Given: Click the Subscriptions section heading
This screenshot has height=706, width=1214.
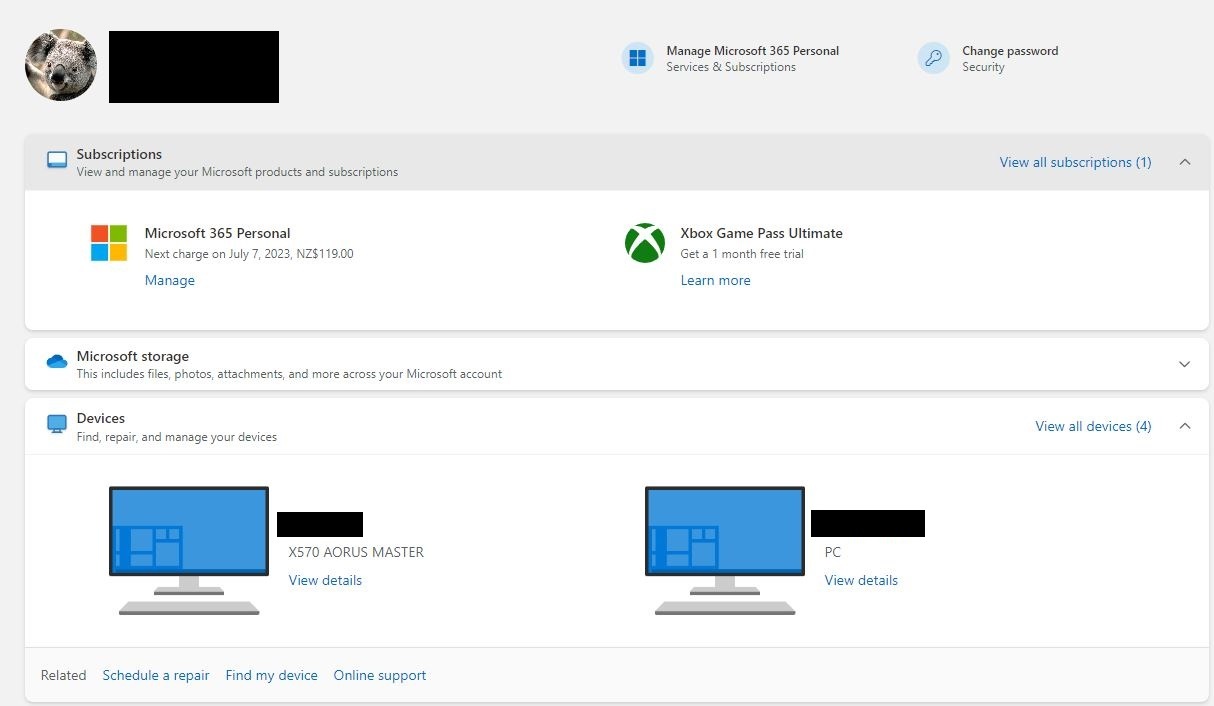Looking at the screenshot, I should 119,154.
